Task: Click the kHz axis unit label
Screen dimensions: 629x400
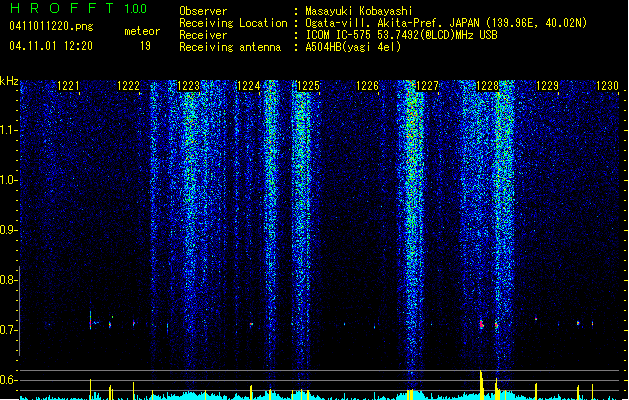Action: [x=9, y=81]
